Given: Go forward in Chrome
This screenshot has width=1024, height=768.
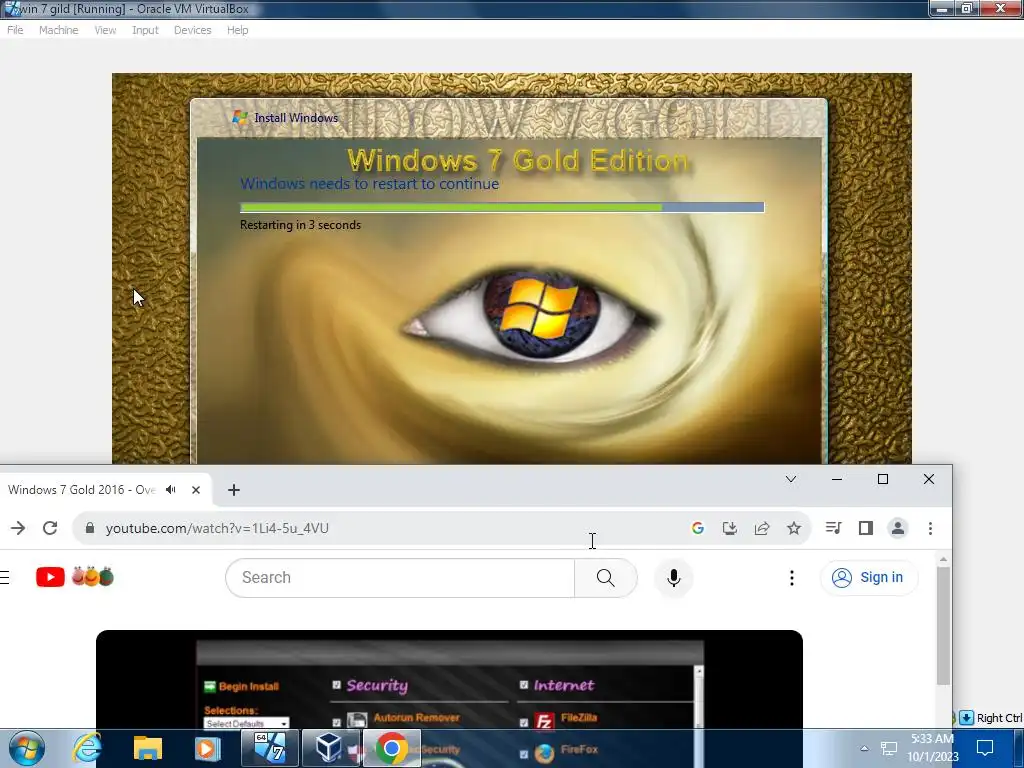Looking at the screenshot, I should click(x=18, y=528).
